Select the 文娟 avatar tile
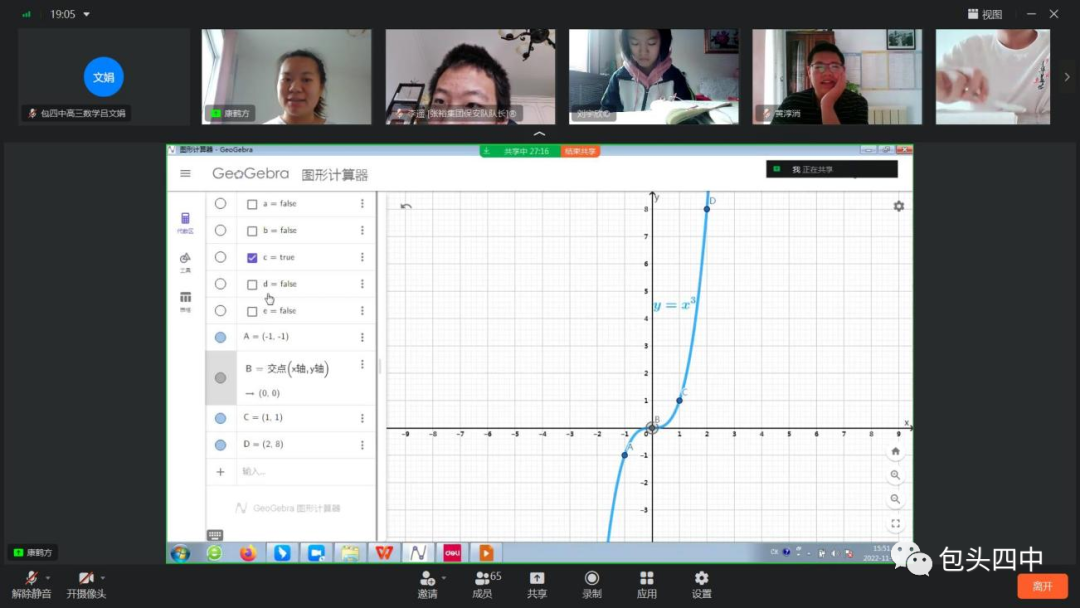 pyautogui.click(x=103, y=76)
